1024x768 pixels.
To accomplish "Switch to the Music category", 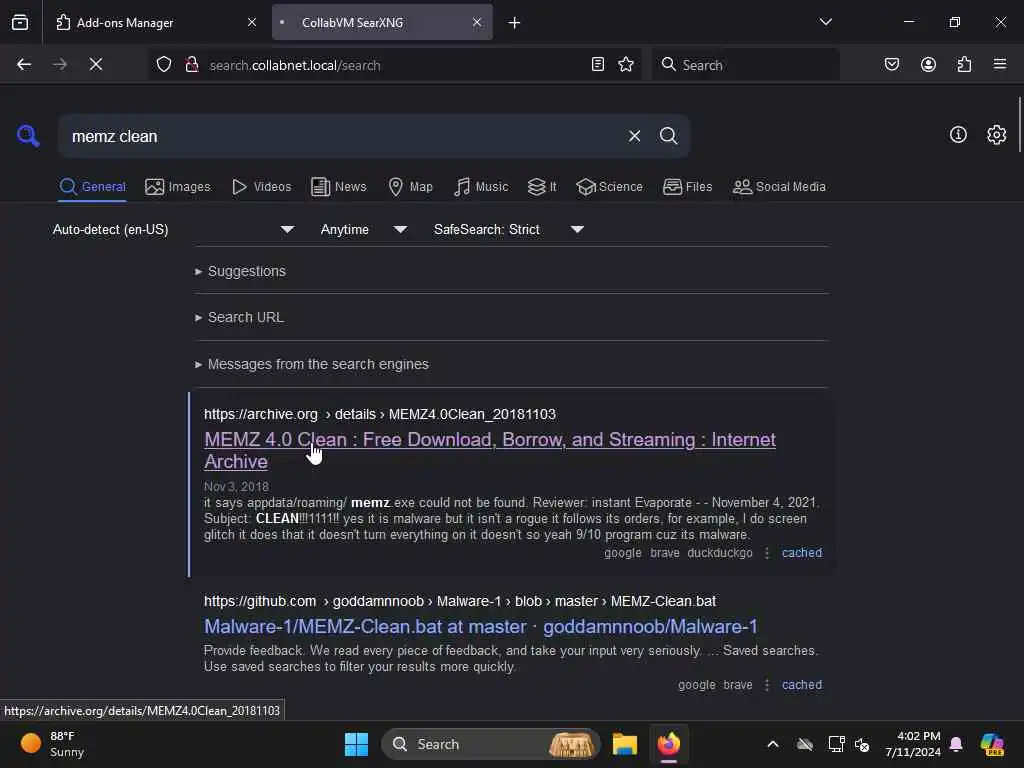I will [x=481, y=187].
